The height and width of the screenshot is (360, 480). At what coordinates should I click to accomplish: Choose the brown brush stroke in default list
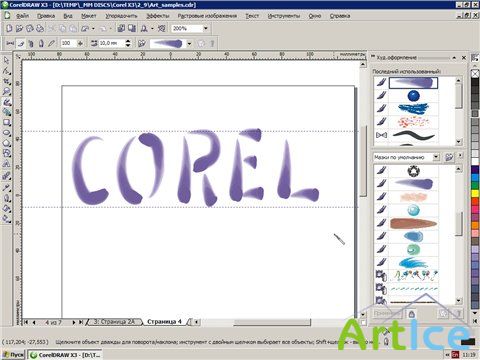(x=413, y=223)
